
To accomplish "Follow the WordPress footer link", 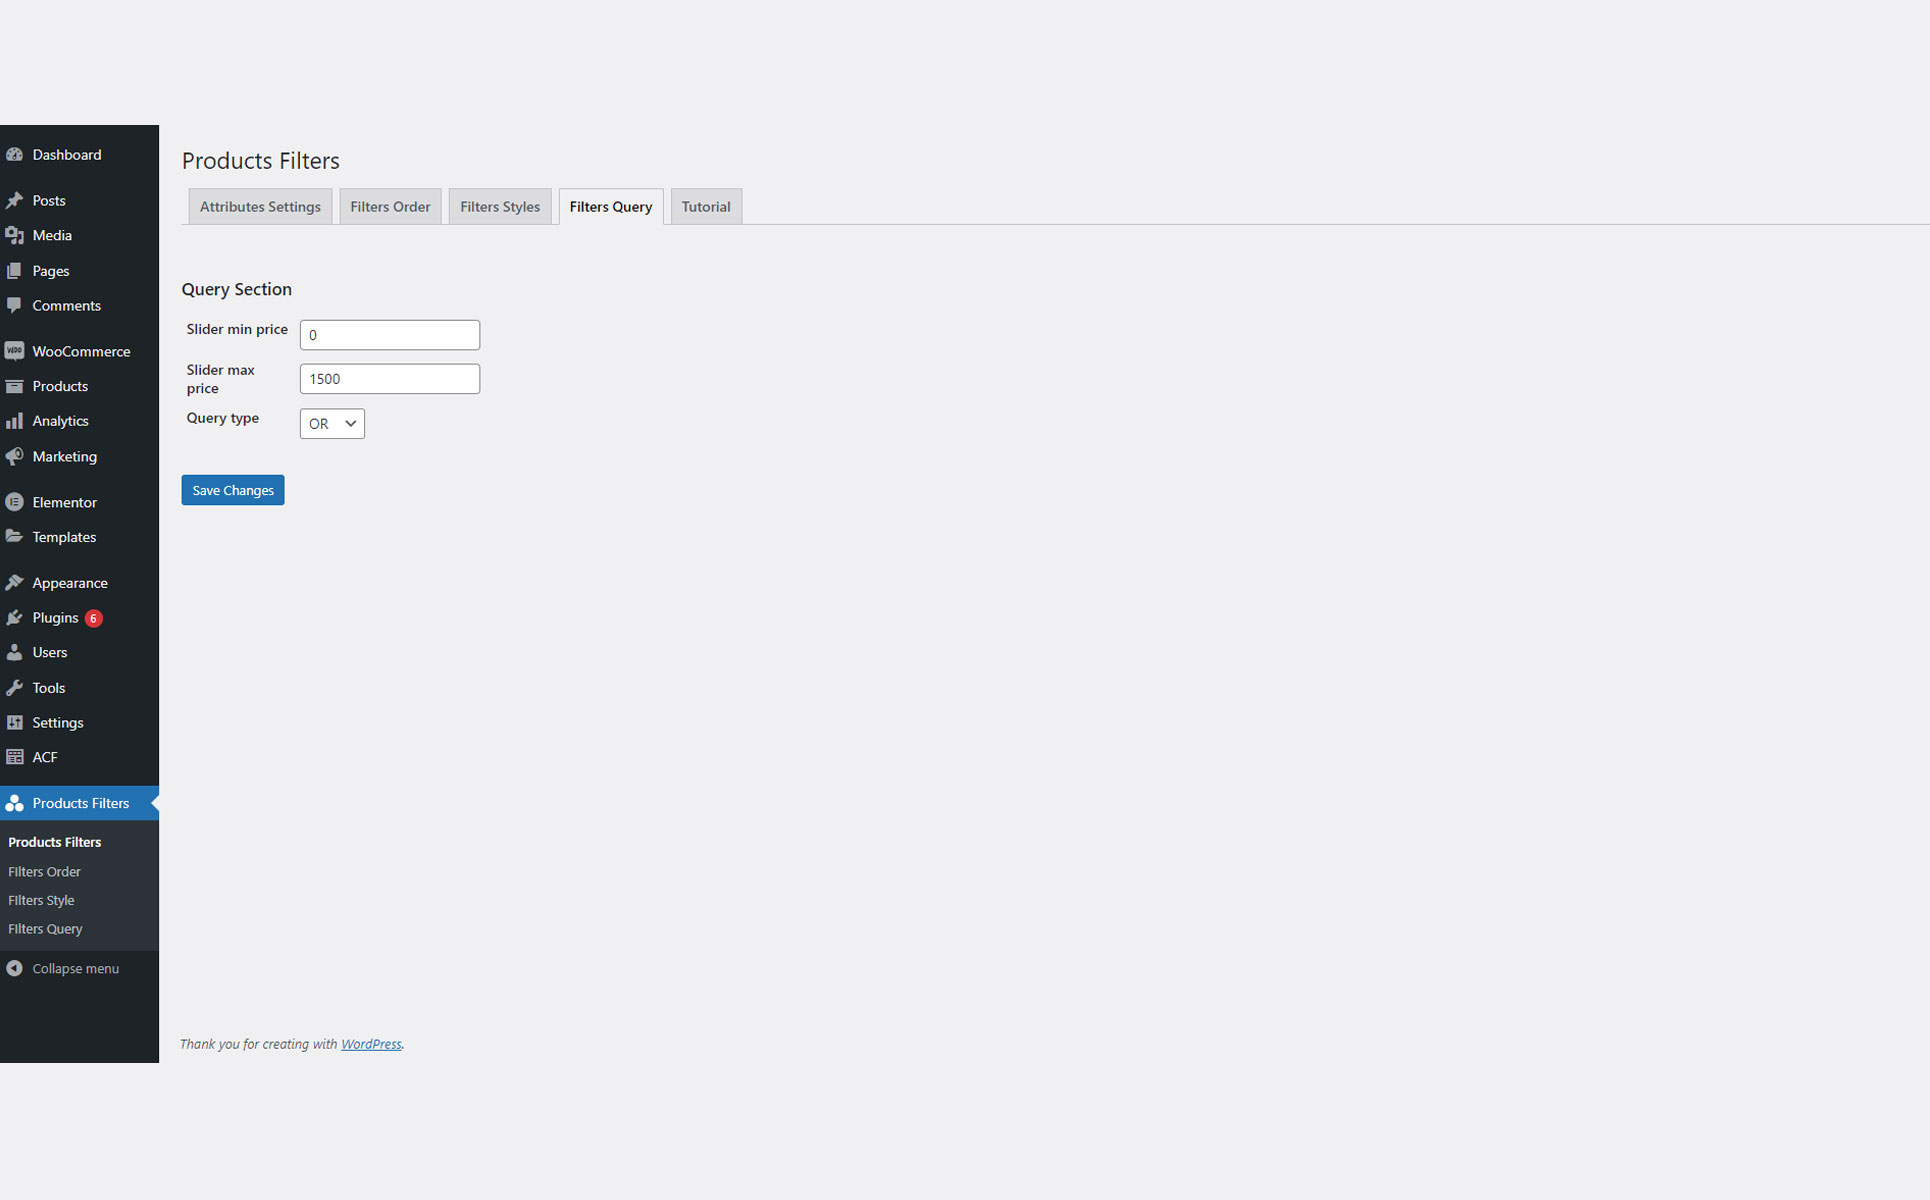I will (371, 1044).
